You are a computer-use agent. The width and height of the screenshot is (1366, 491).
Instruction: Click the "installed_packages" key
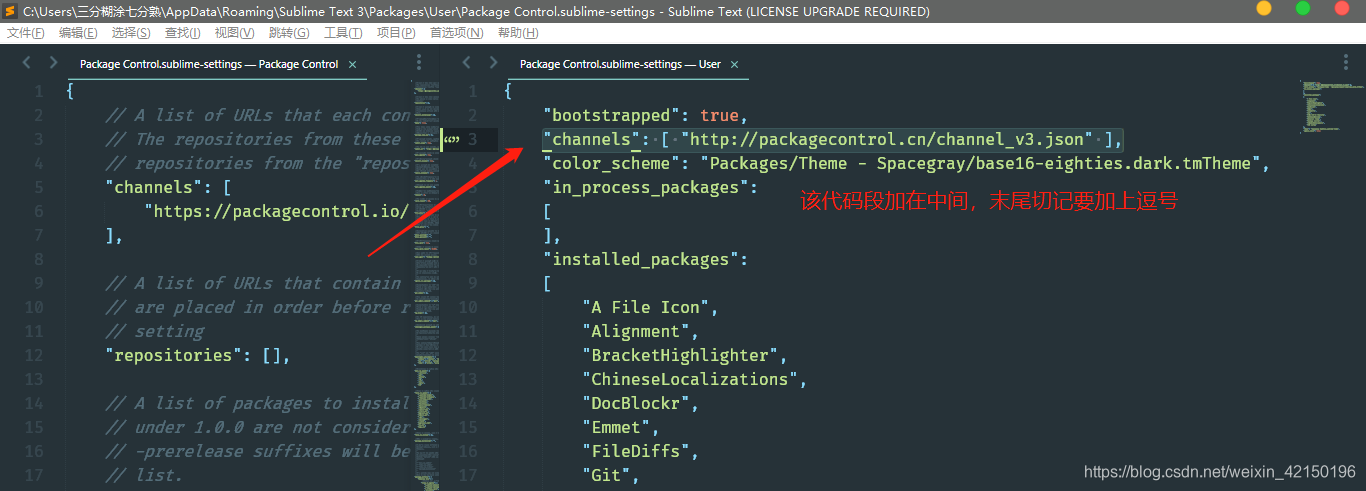click(x=641, y=259)
